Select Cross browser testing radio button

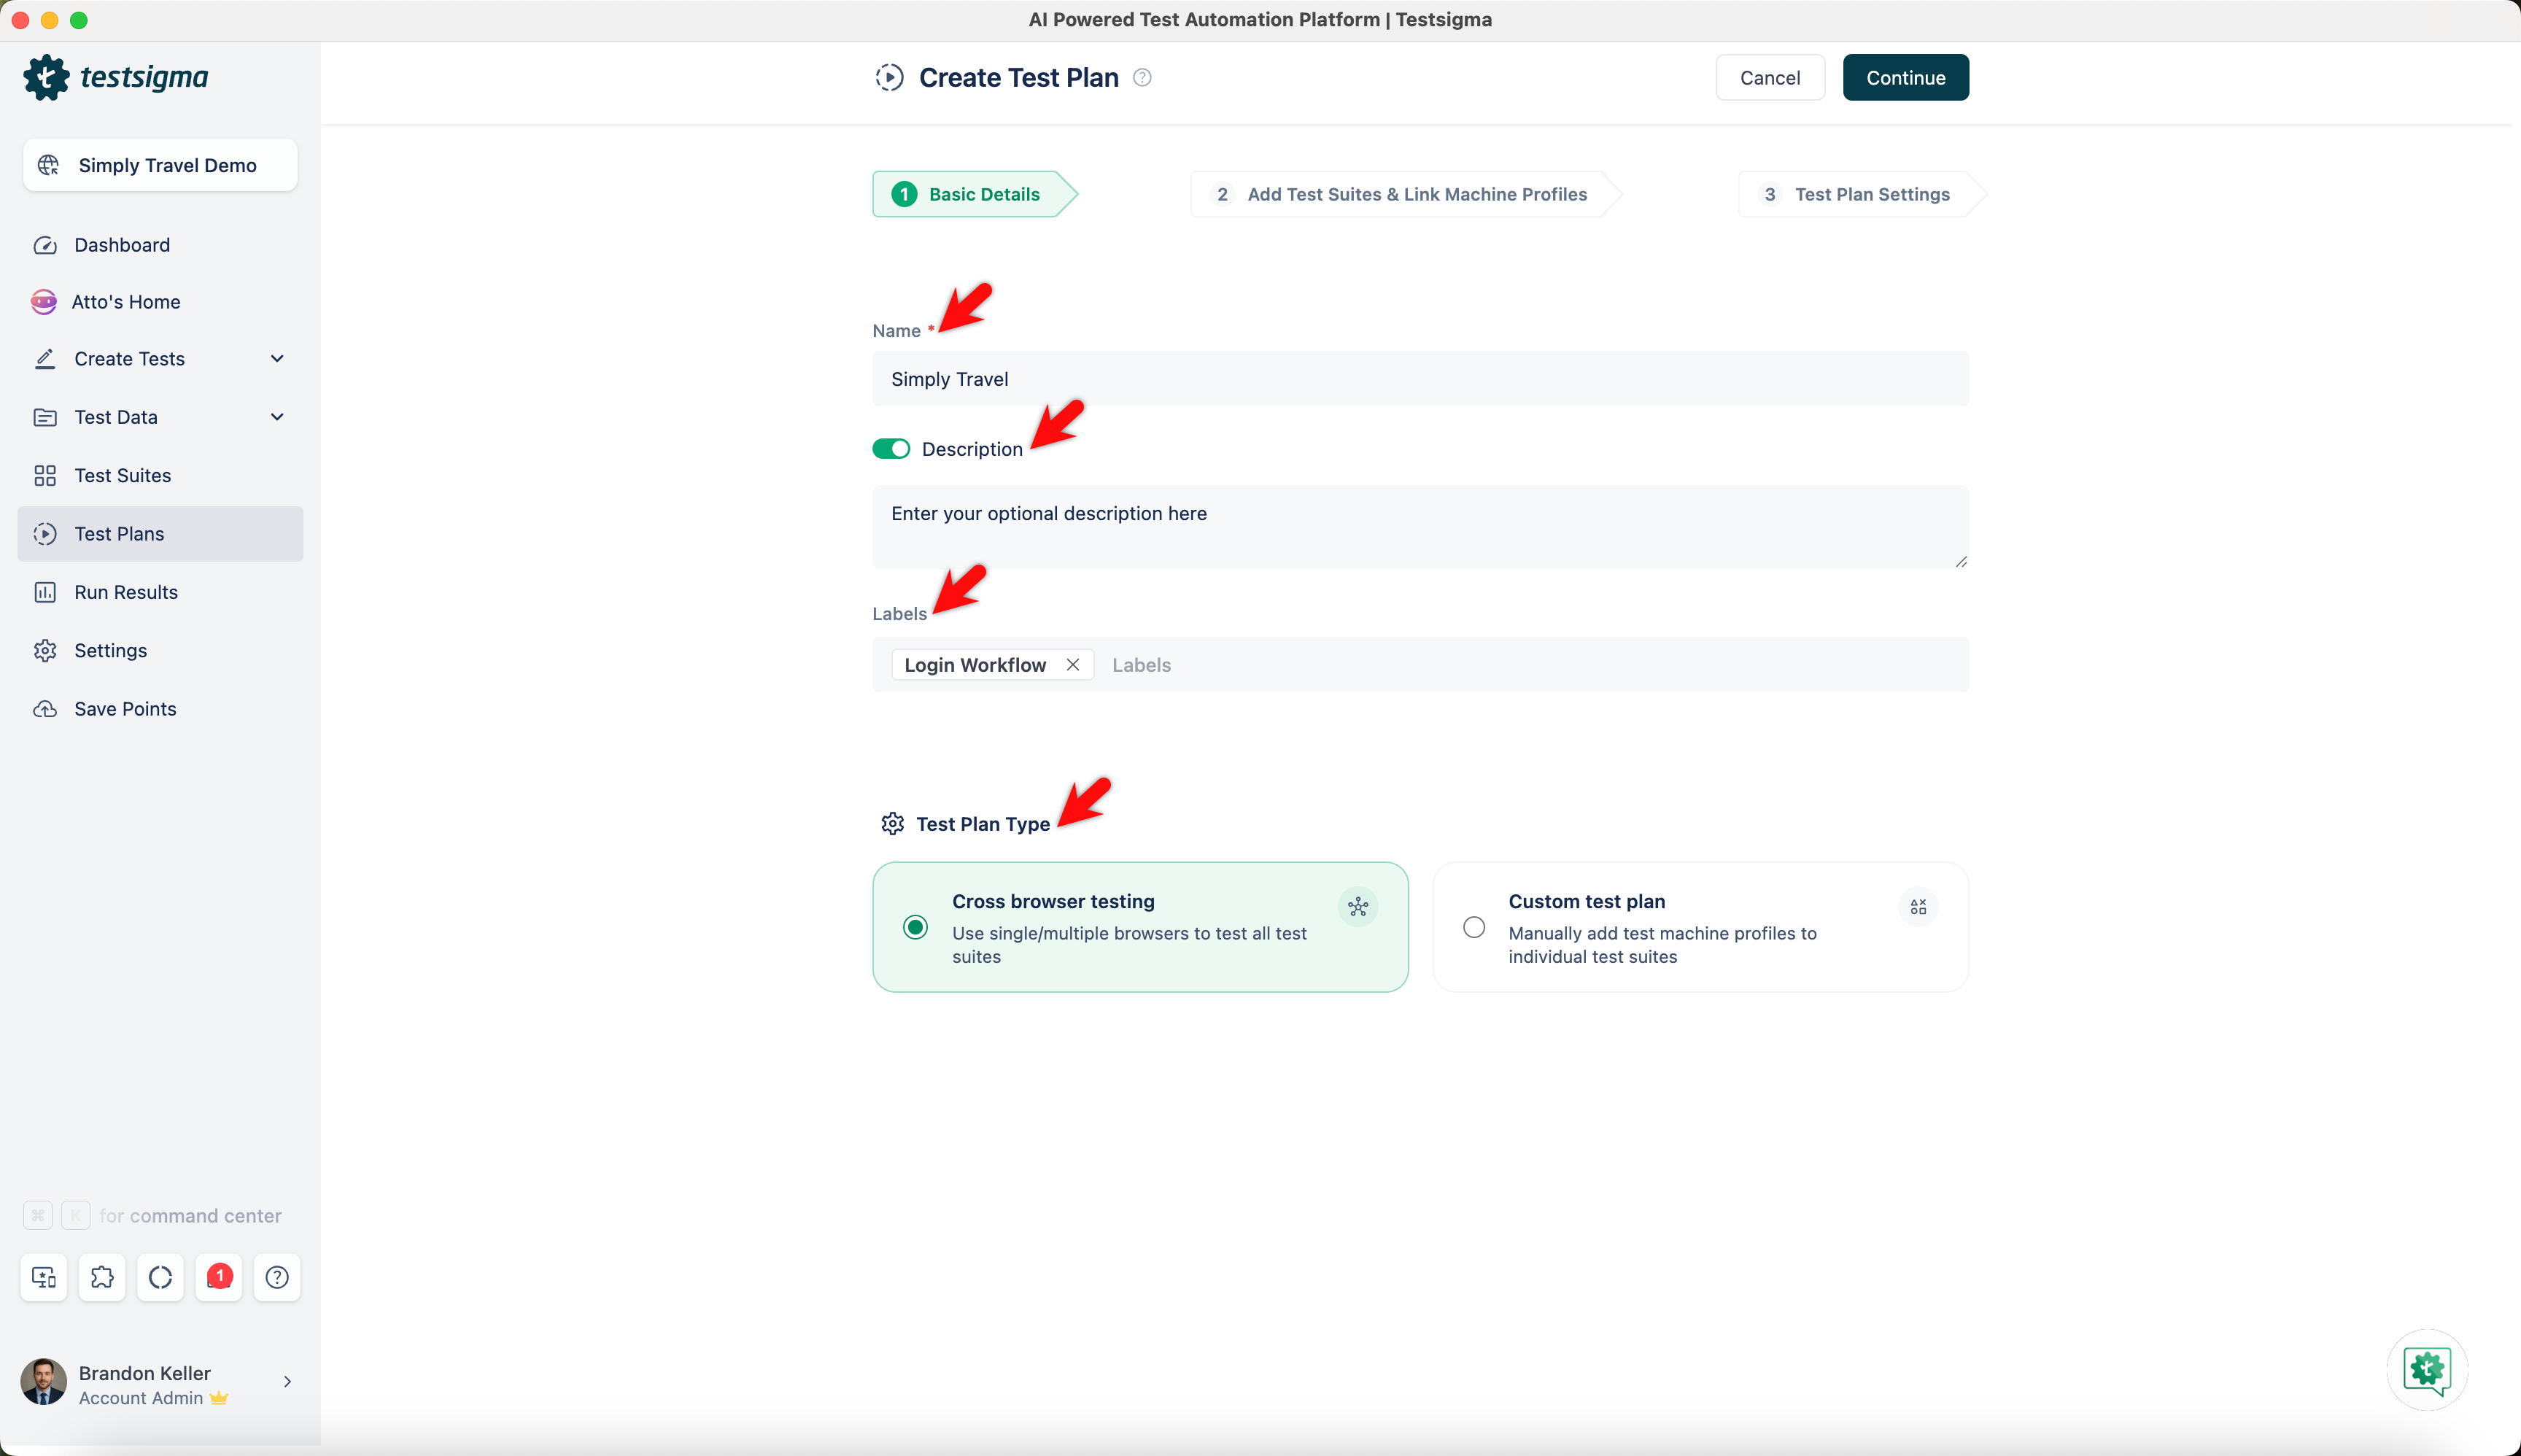915,927
